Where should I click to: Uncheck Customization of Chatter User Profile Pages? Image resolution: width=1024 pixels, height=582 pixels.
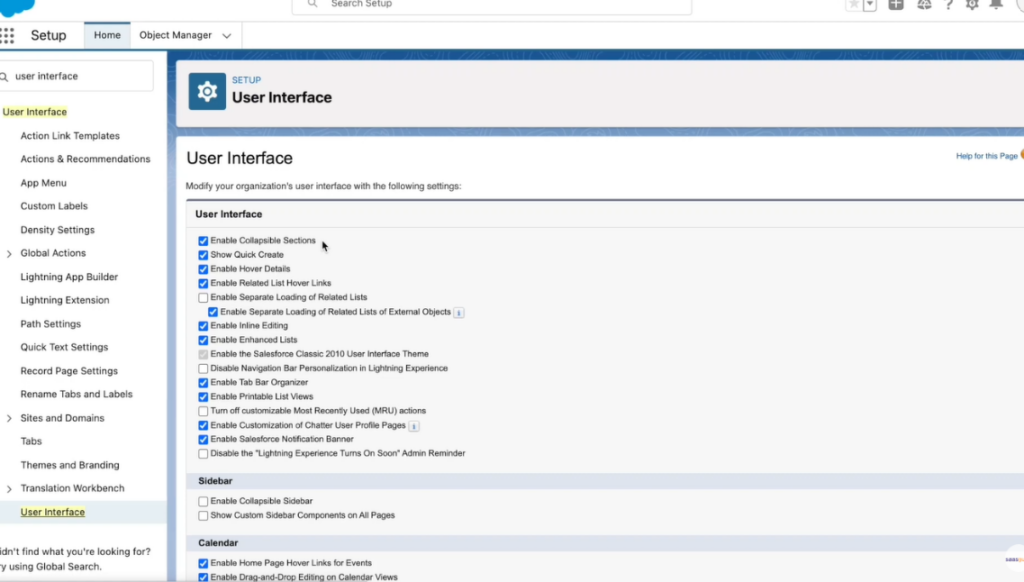[x=203, y=426]
